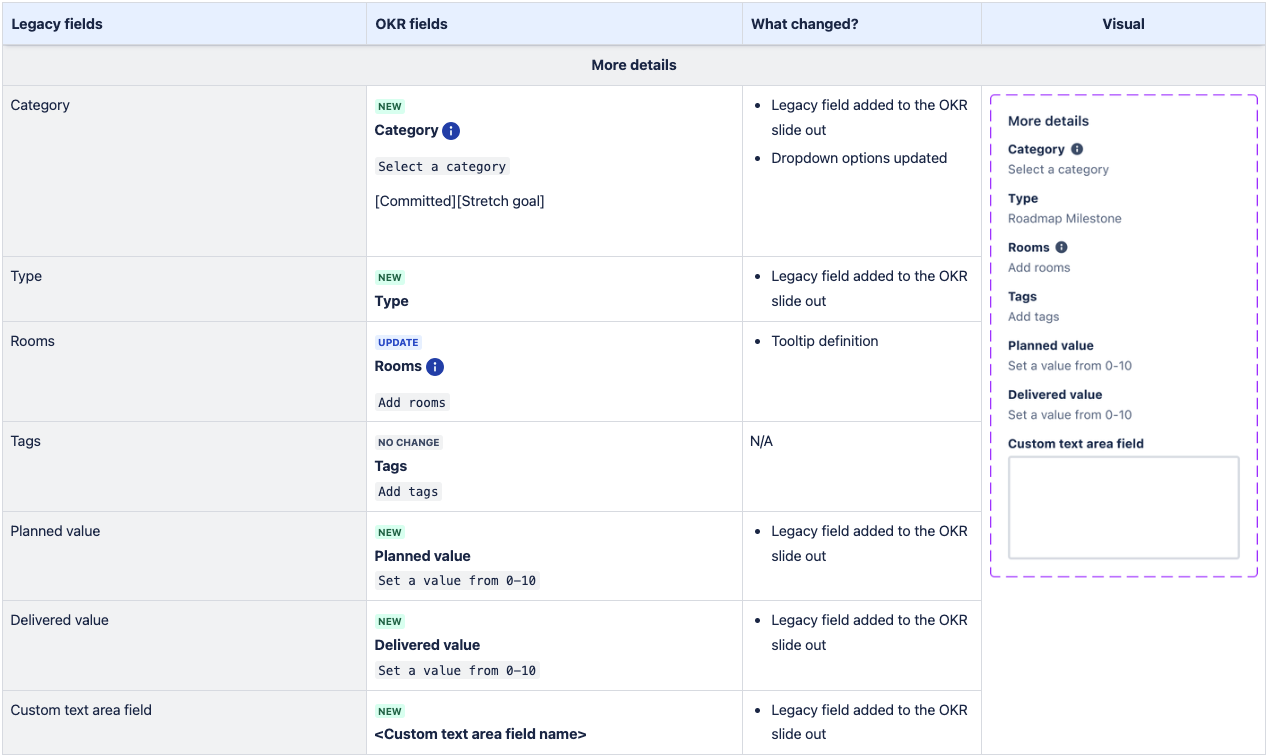
Task: Open the Category info tooltip in the visual panel
Action: tap(1077, 149)
